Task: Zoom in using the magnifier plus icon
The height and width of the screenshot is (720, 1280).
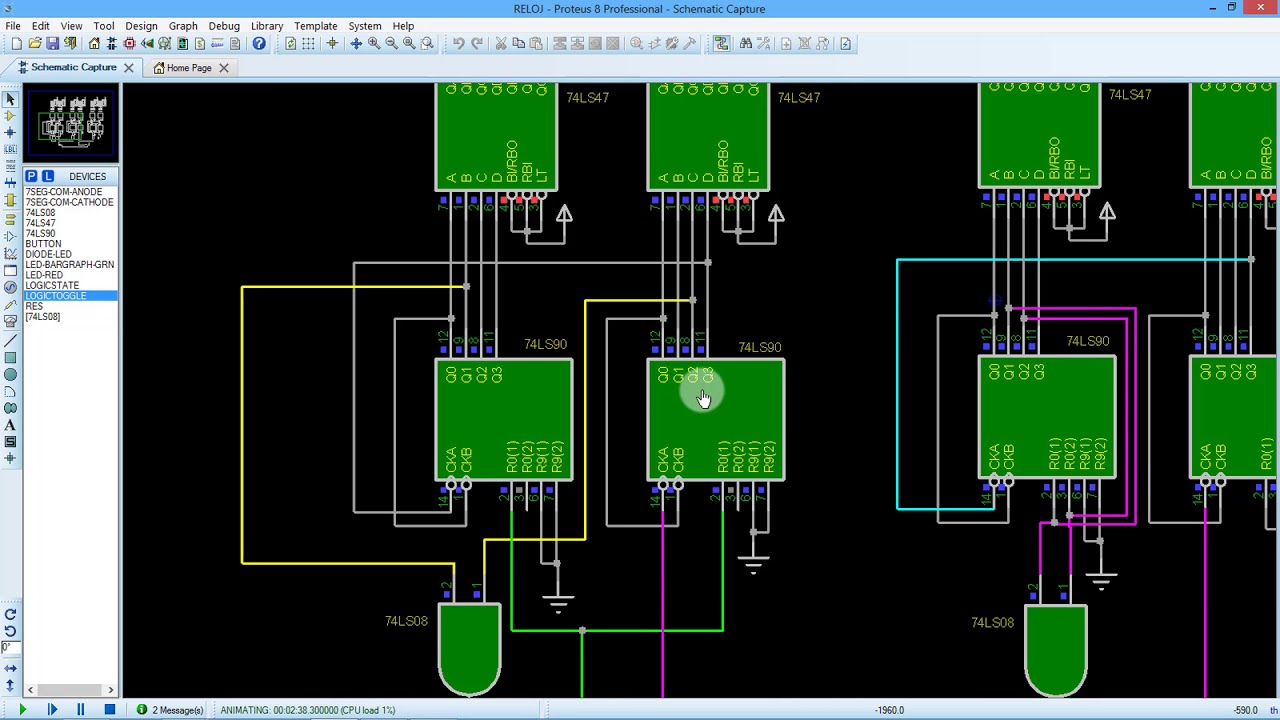Action: 374,43
